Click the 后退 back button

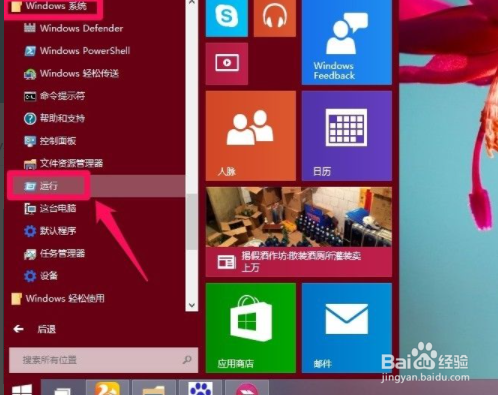pyautogui.click(x=34, y=329)
